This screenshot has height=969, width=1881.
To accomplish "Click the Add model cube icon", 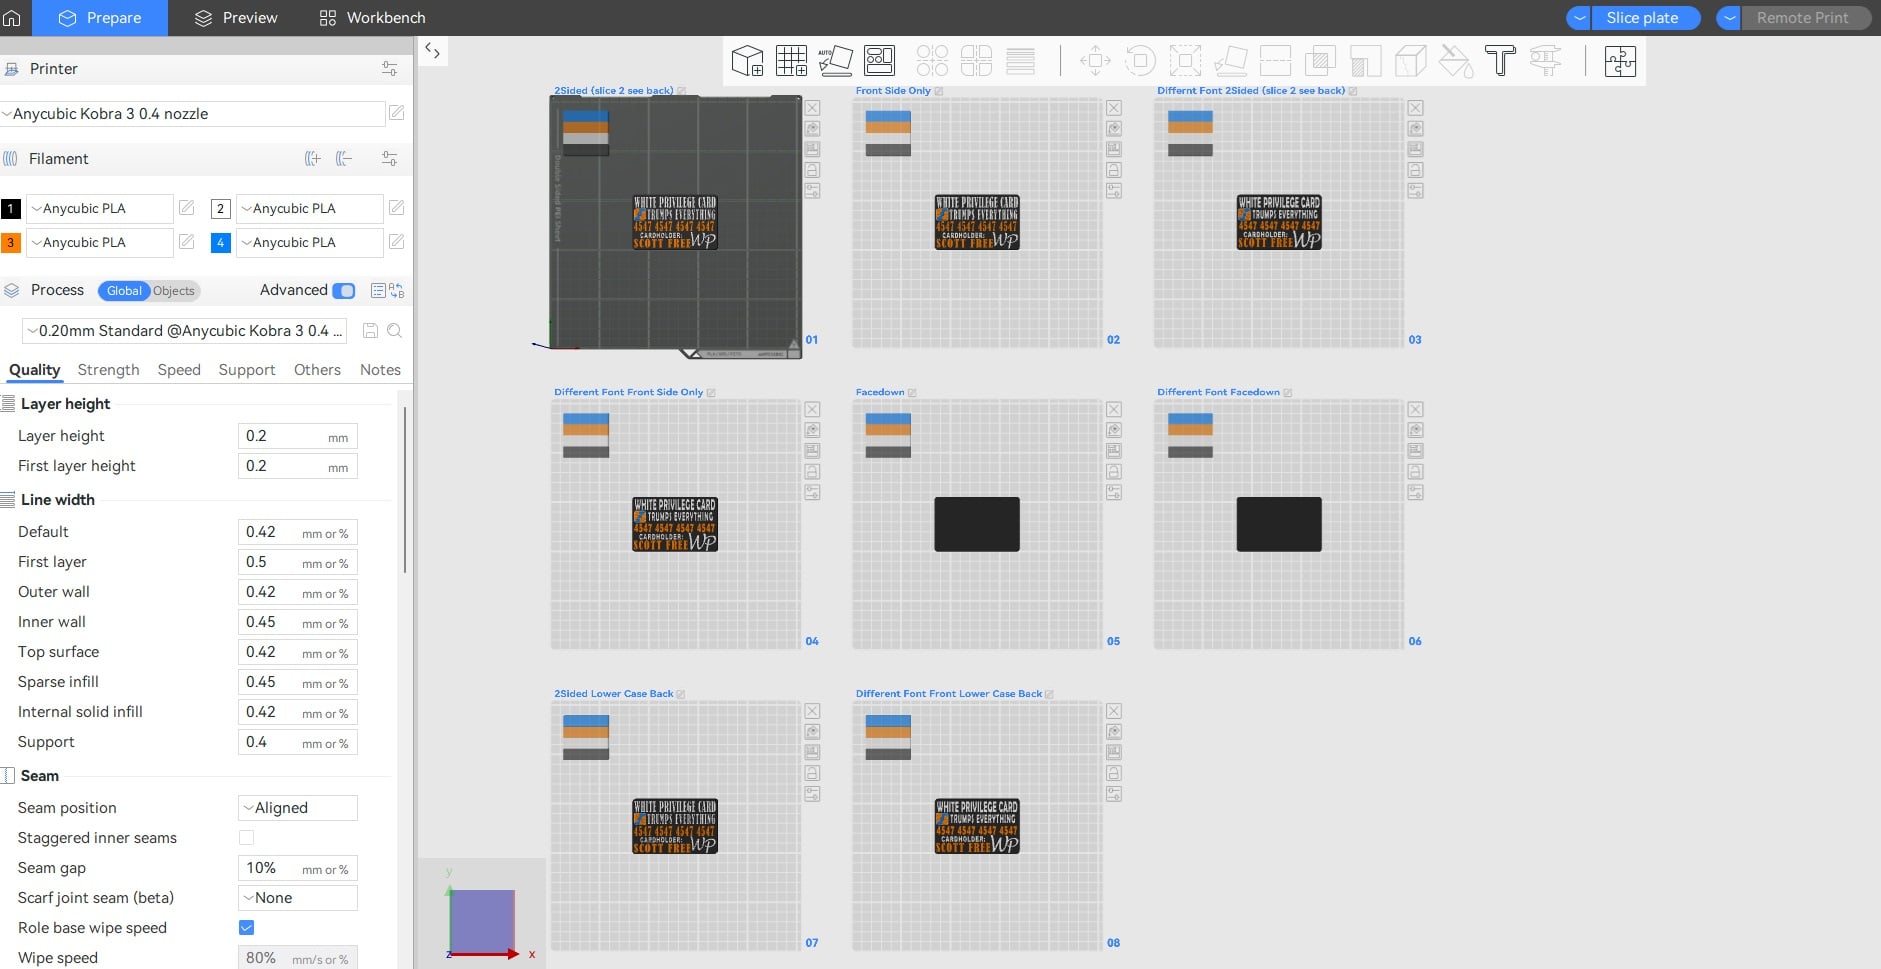I will point(747,61).
